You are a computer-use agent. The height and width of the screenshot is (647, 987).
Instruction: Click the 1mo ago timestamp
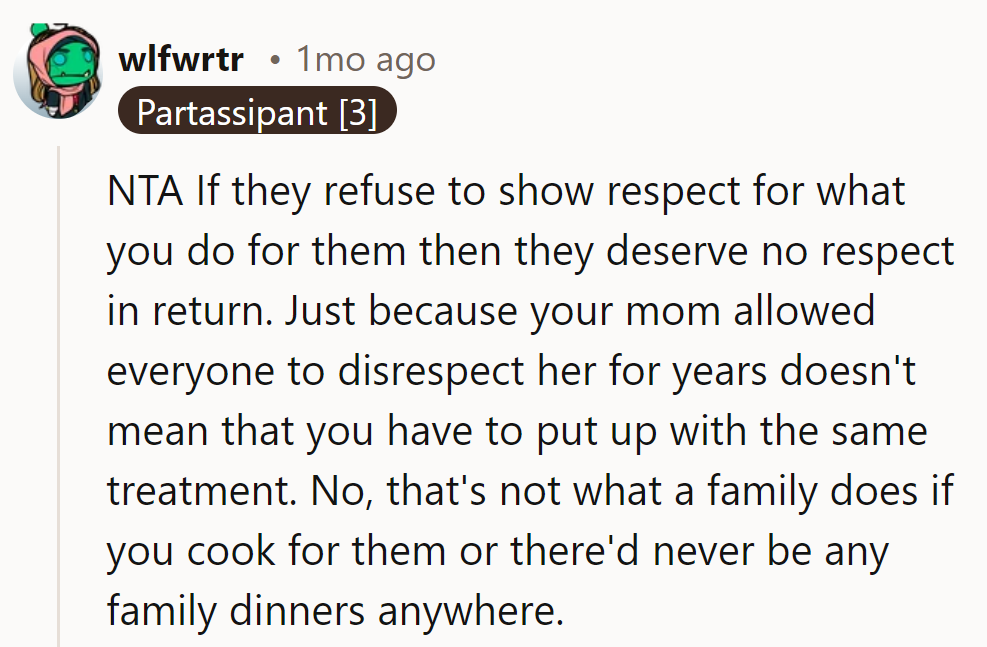tap(365, 60)
